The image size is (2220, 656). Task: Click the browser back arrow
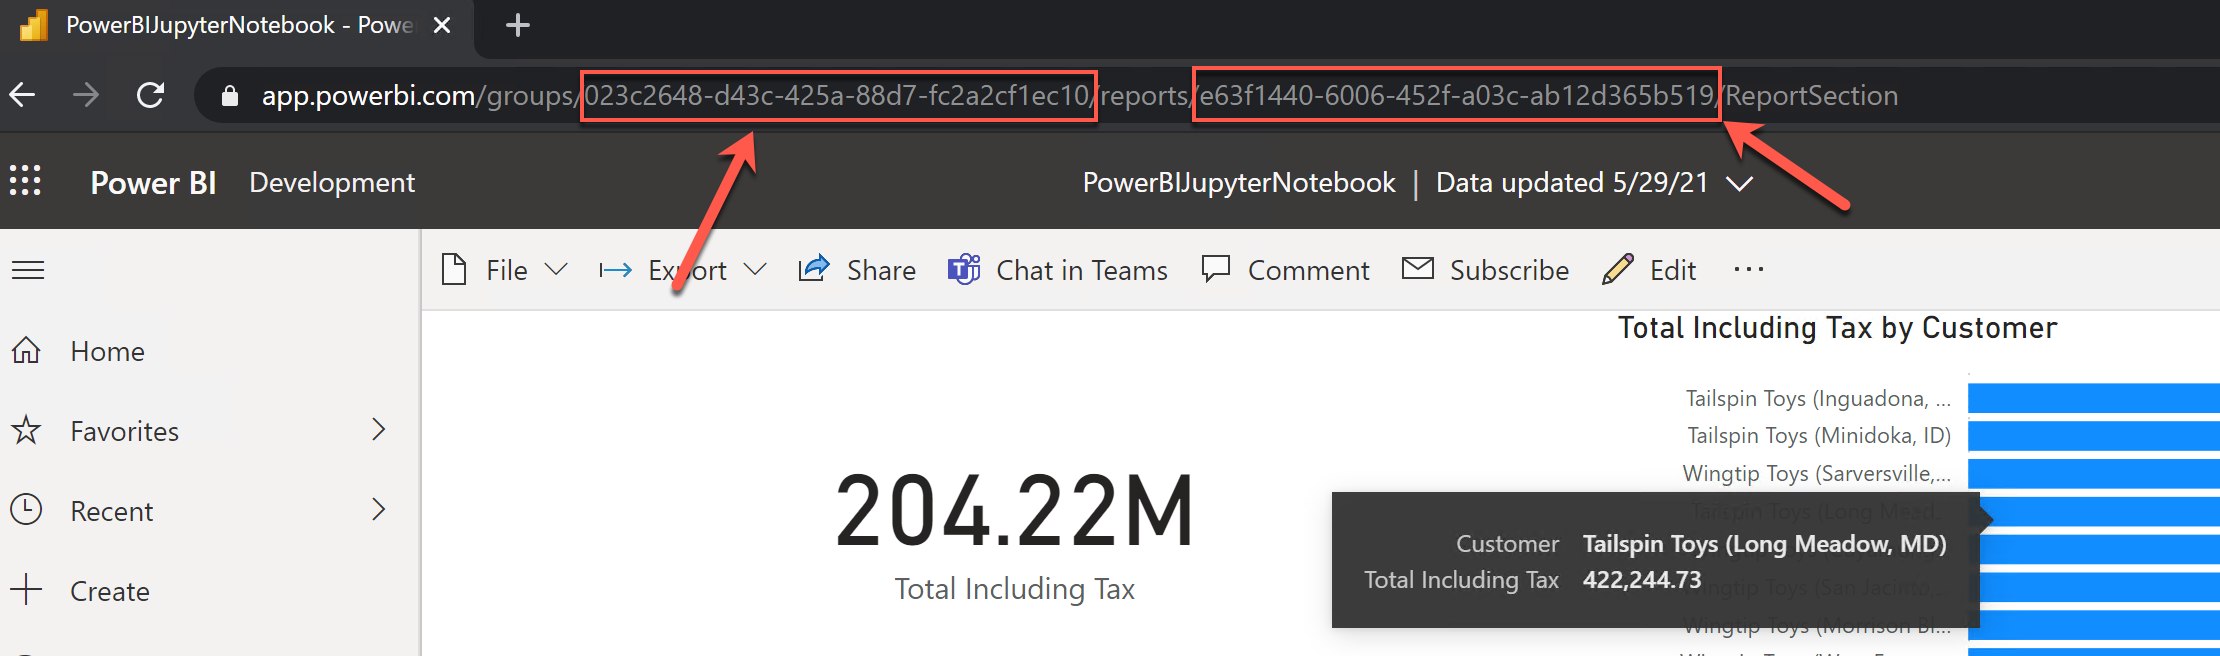click(x=22, y=95)
